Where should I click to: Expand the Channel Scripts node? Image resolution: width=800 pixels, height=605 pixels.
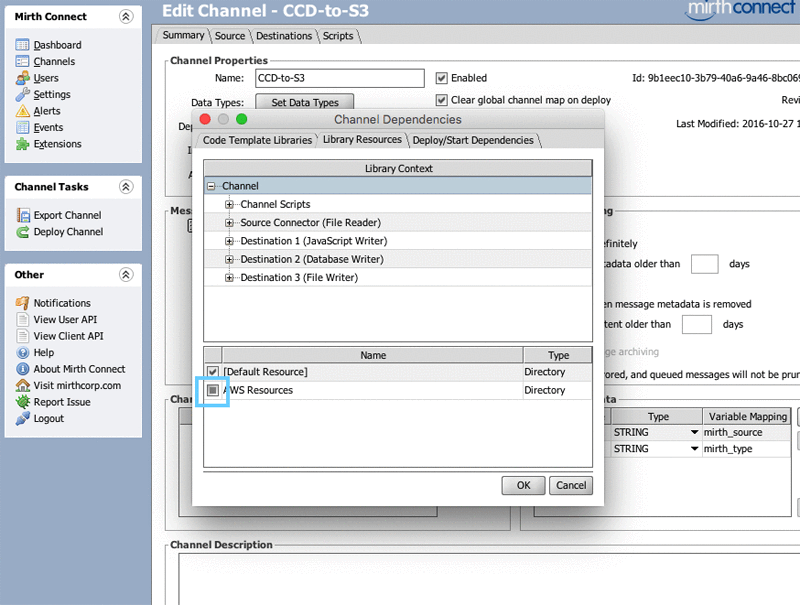point(229,205)
